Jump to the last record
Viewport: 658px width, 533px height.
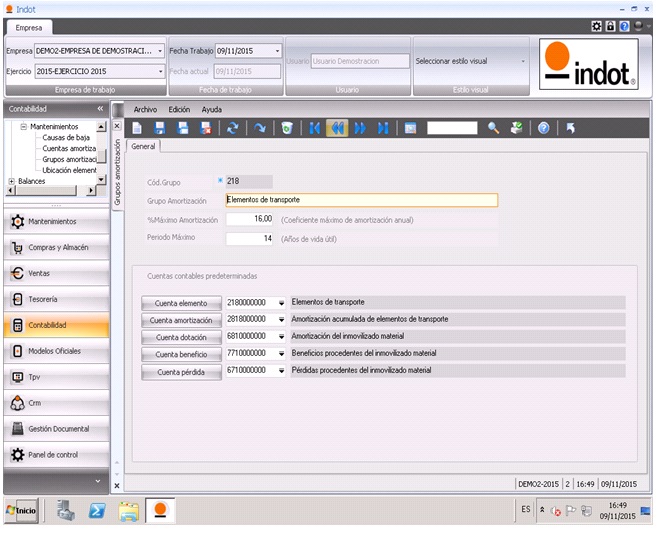[x=383, y=128]
